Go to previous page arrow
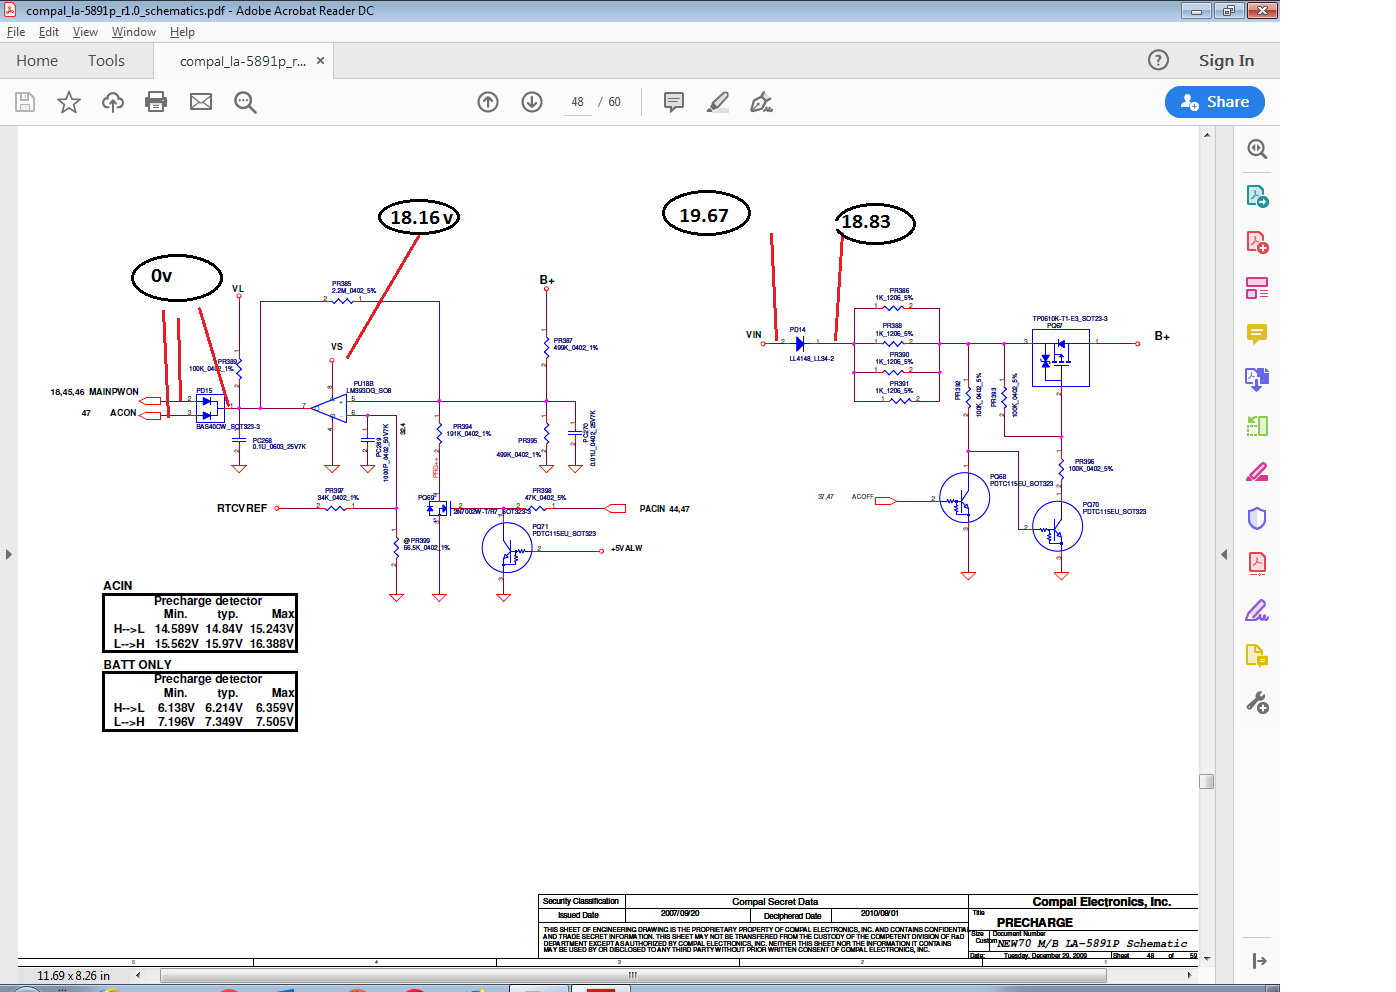The image size is (1396, 992). (x=488, y=102)
